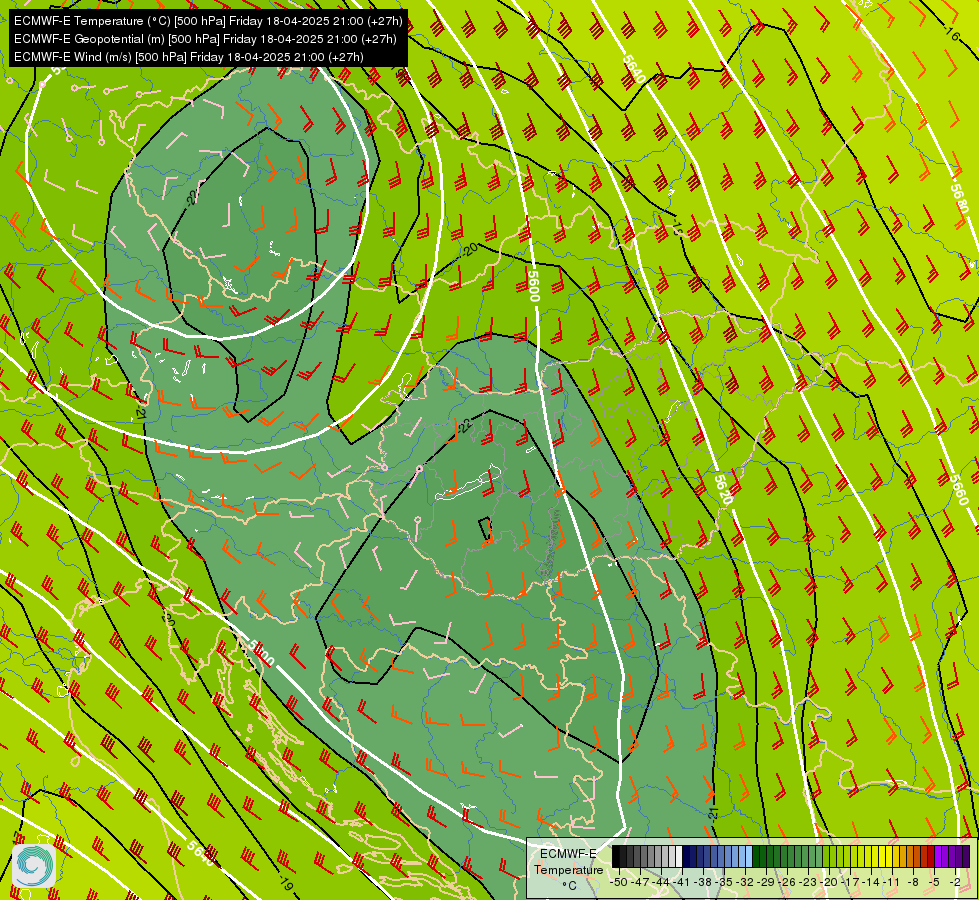Click the 5620 geopotential contour label
This screenshot has height=900, width=979.
click(722, 489)
